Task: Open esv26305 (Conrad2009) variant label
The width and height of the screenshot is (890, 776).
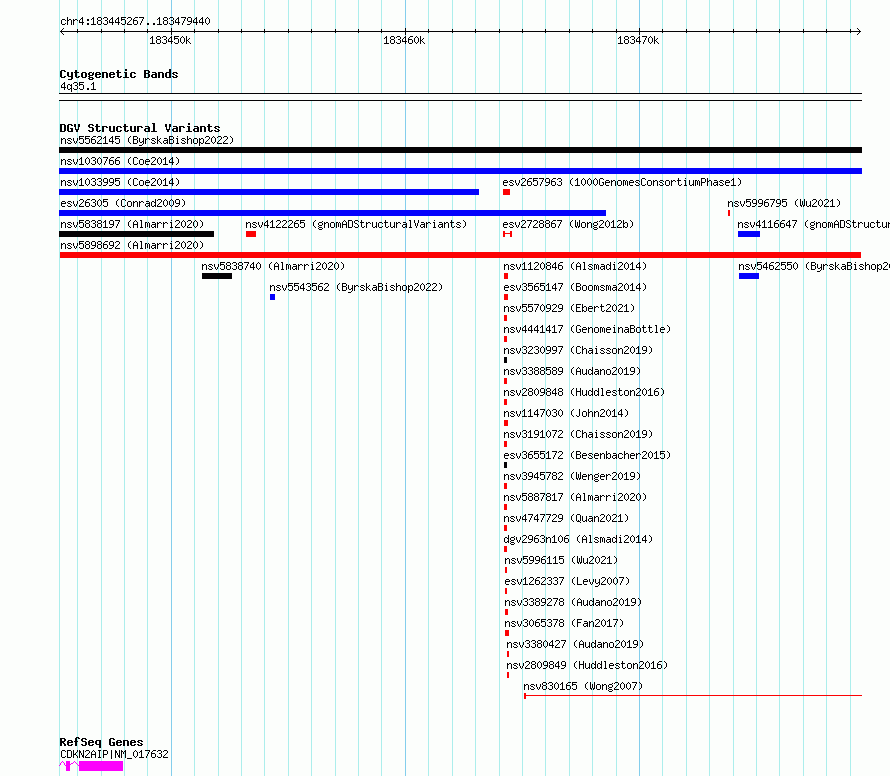Action: (x=123, y=203)
